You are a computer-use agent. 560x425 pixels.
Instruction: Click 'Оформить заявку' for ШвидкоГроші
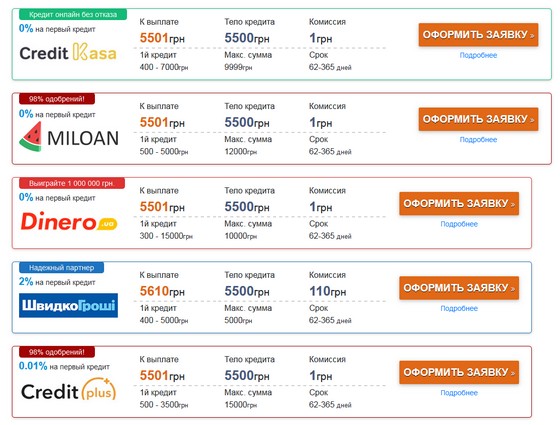(459, 288)
